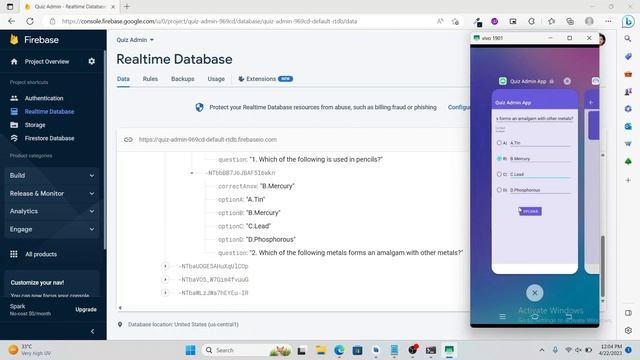
Task: Click the question text field in phone
Action: coord(534,118)
